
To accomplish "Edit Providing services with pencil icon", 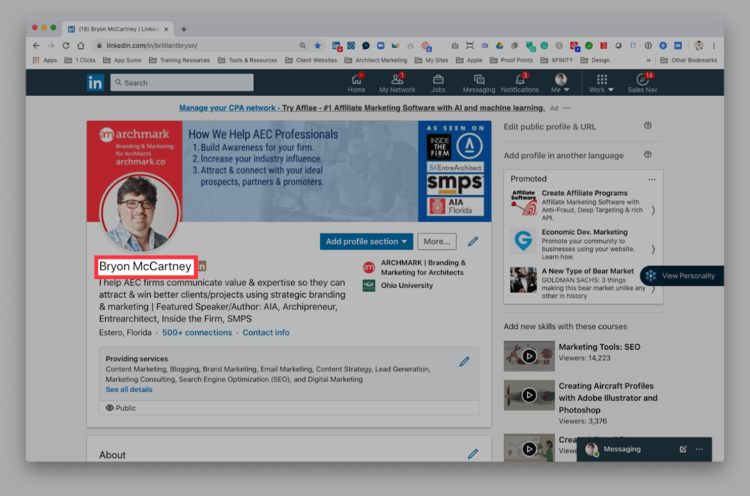I will click(464, 362).
